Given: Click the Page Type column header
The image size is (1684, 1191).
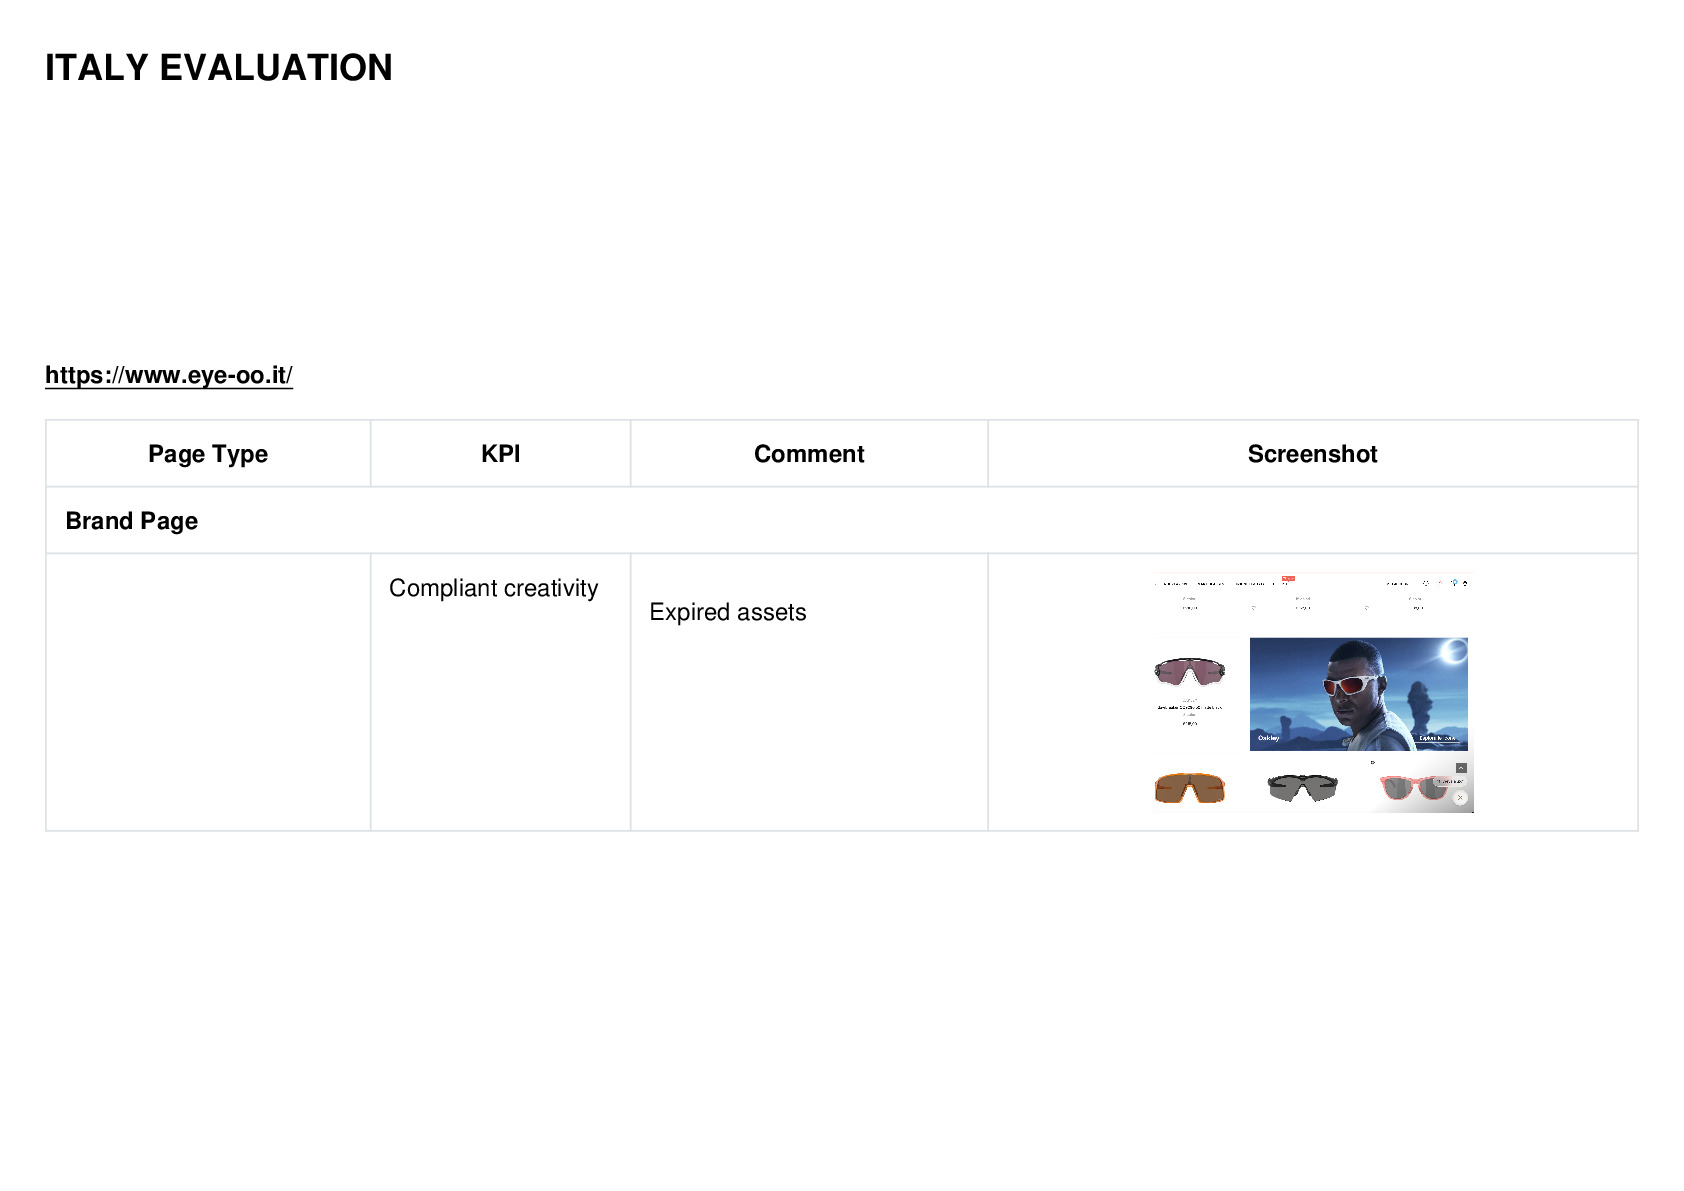Looking at the screenshot, I should (x=208, y=454).
